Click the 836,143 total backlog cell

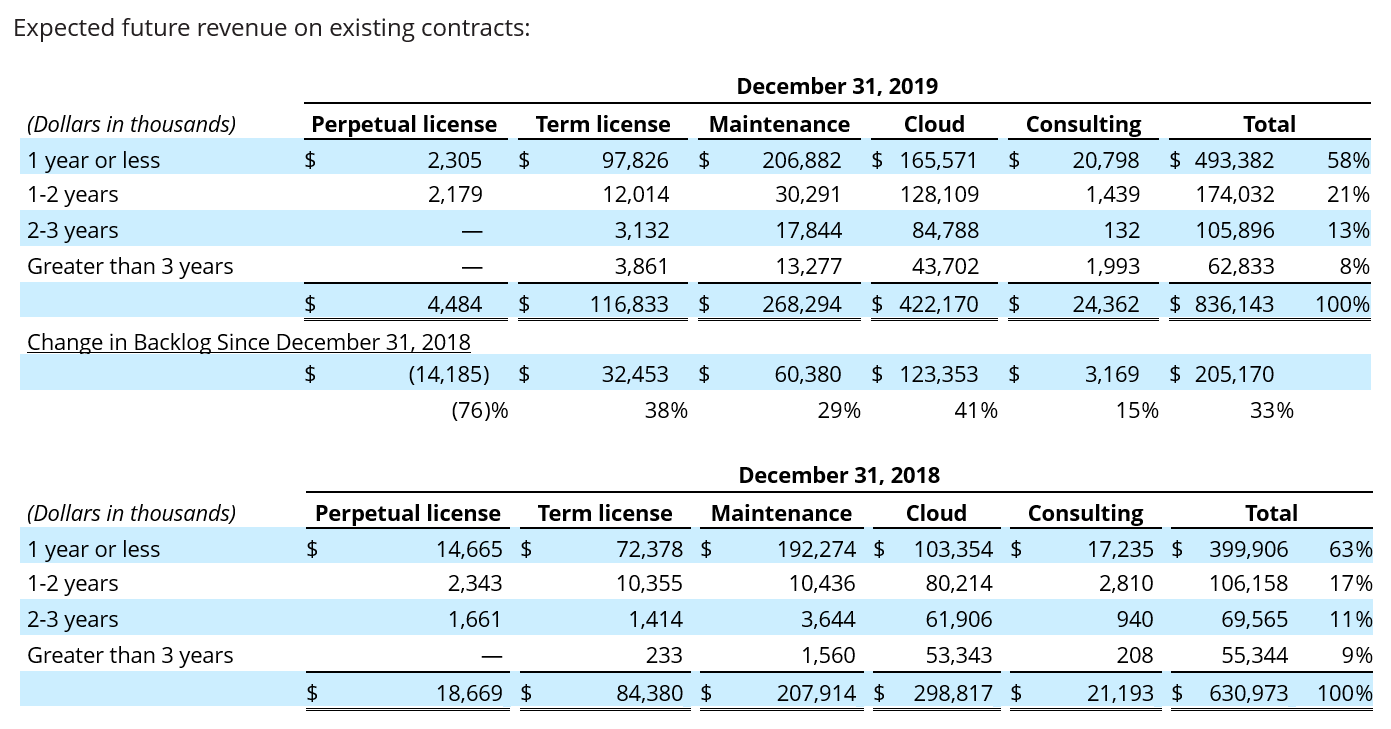pos(1233,304)
